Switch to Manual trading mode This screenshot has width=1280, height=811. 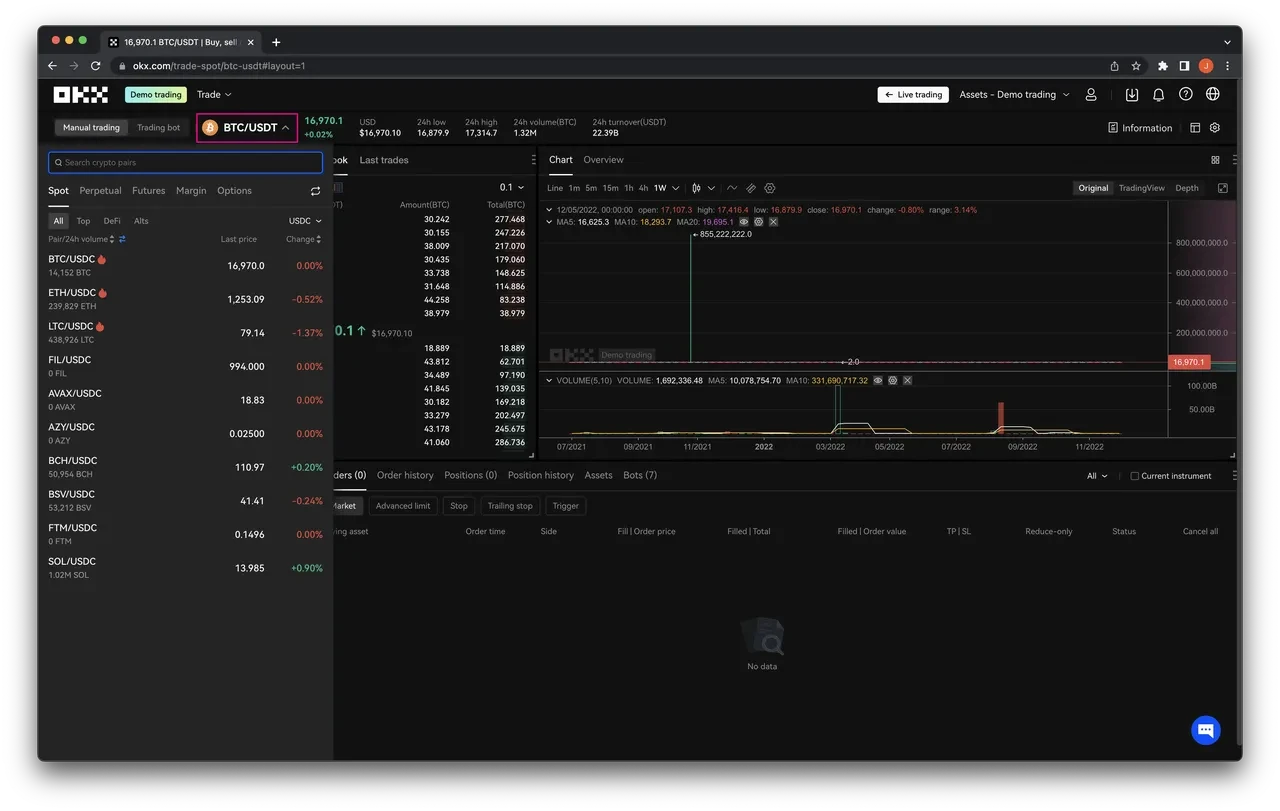(x=91, y=128)
